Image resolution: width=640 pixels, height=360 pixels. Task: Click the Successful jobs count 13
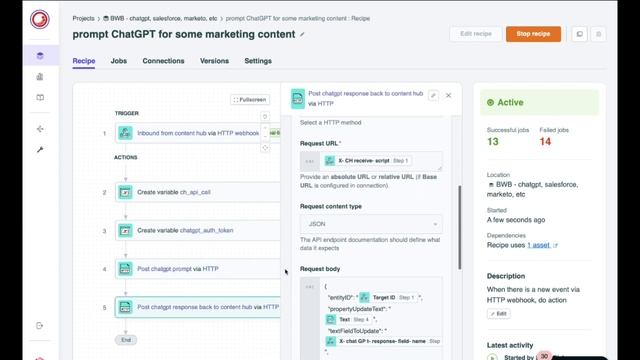(x=493, y=142)
